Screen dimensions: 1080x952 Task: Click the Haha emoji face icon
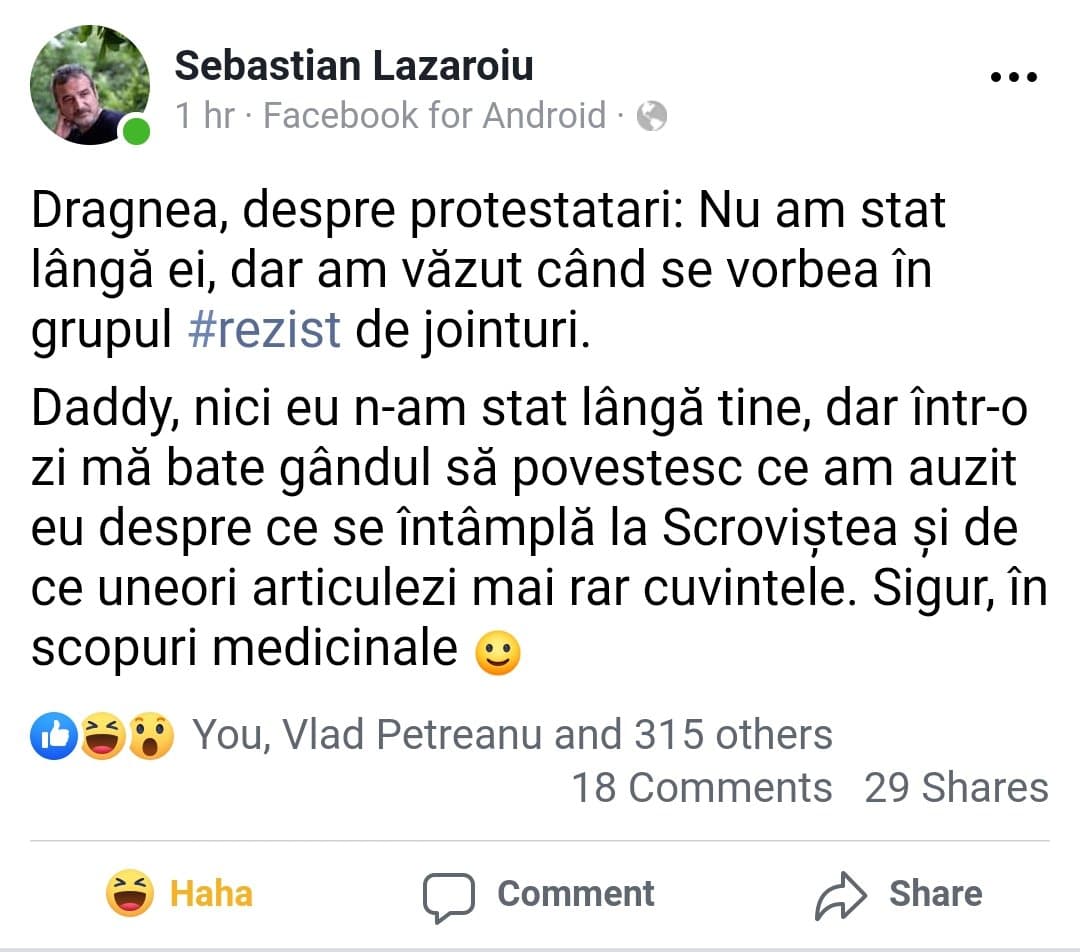(129, 893)
